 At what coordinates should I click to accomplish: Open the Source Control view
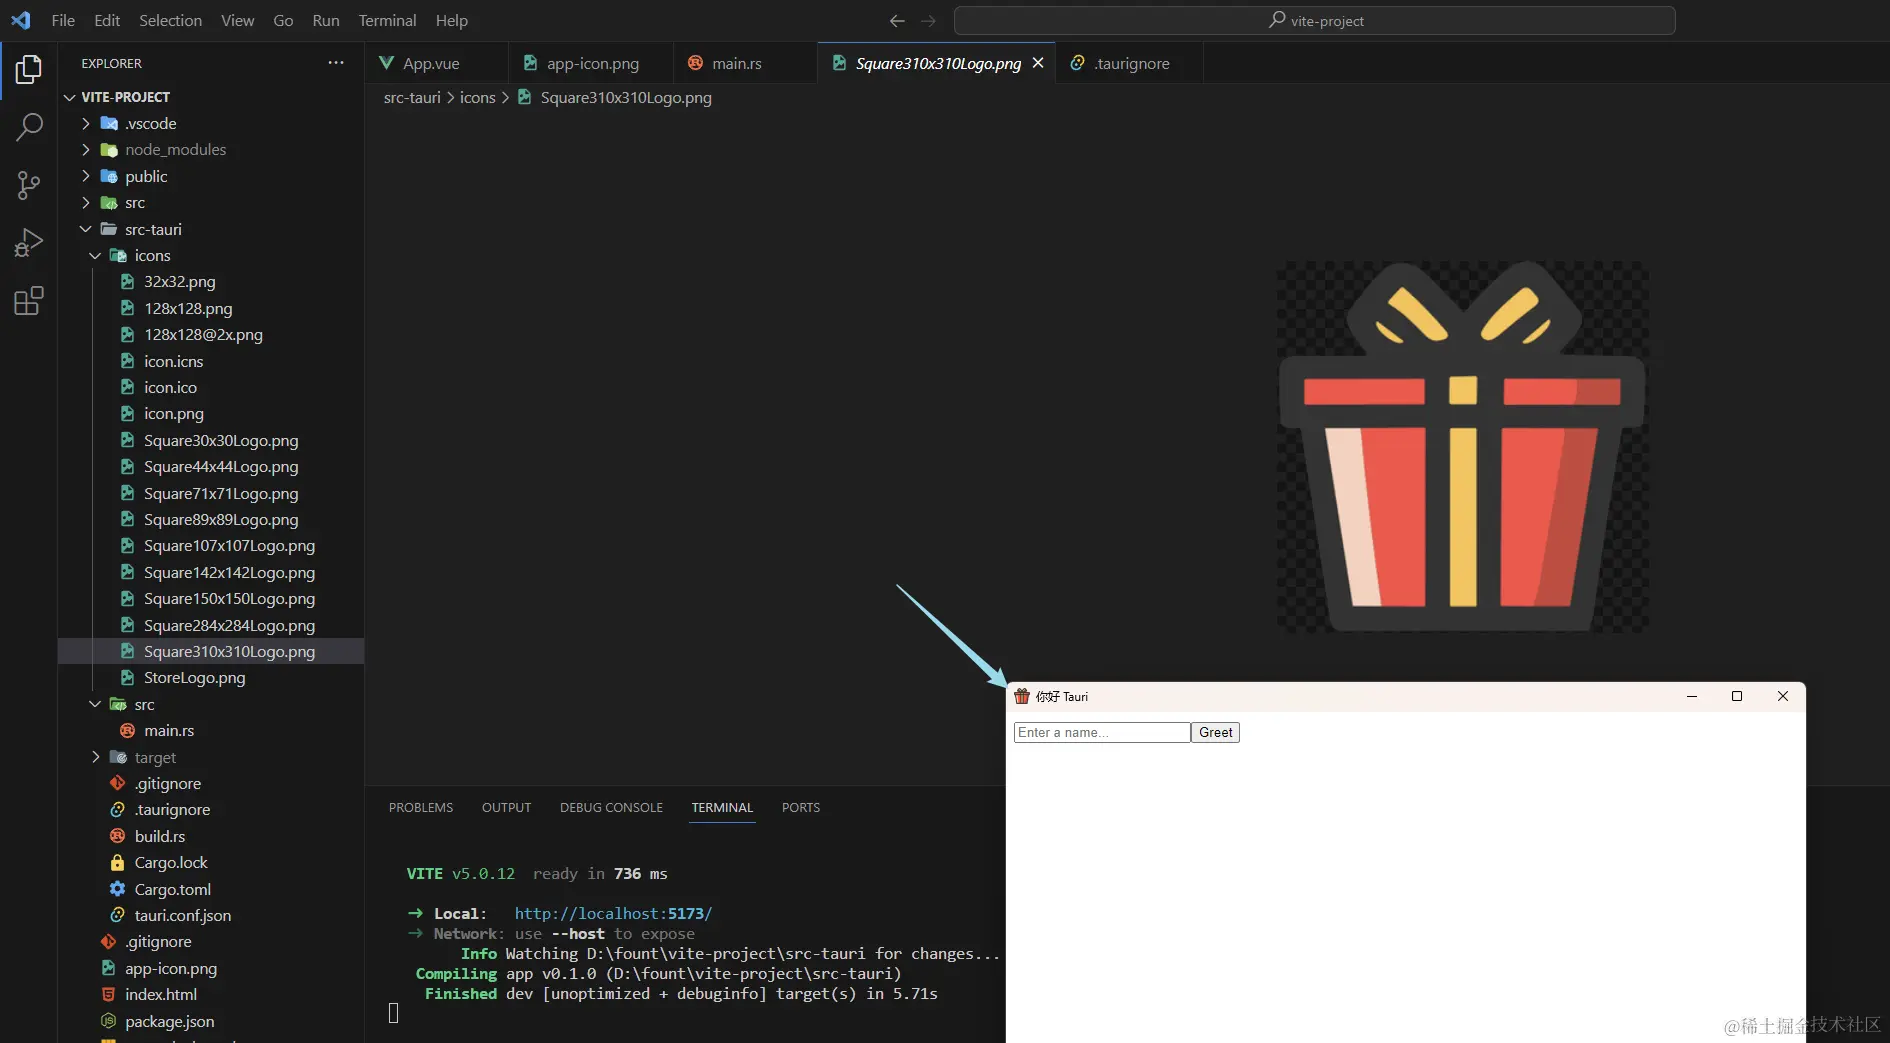29,185
